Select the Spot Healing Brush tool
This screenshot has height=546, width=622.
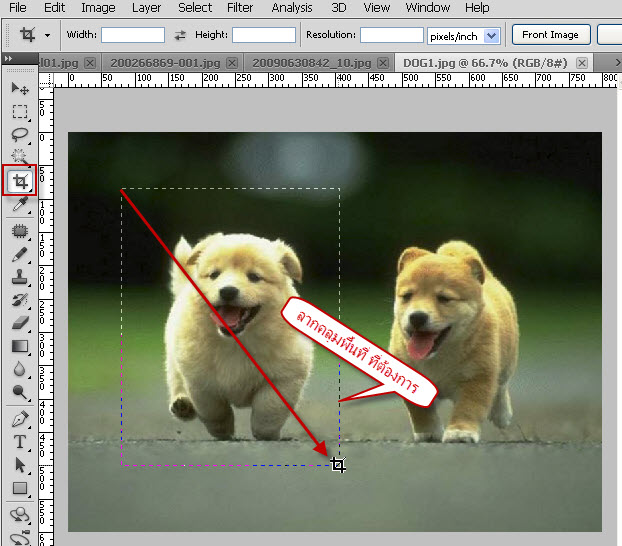point(20,231)
